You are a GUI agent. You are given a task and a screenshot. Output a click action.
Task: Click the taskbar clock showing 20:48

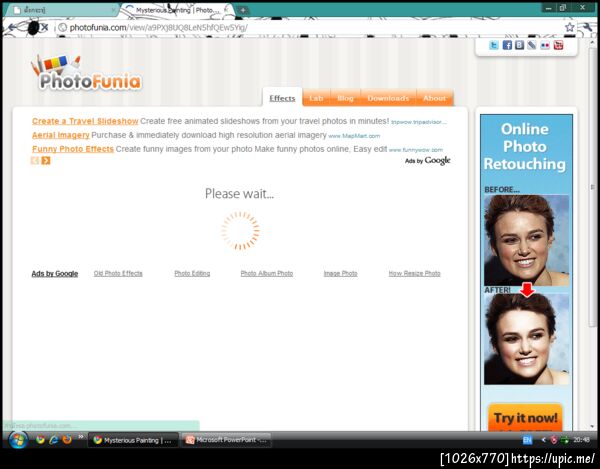581,440
